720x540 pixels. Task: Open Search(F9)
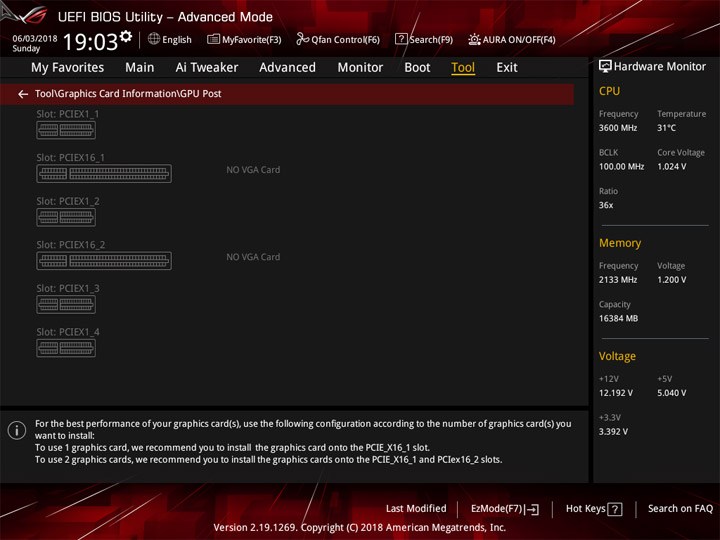click(424, 39)
